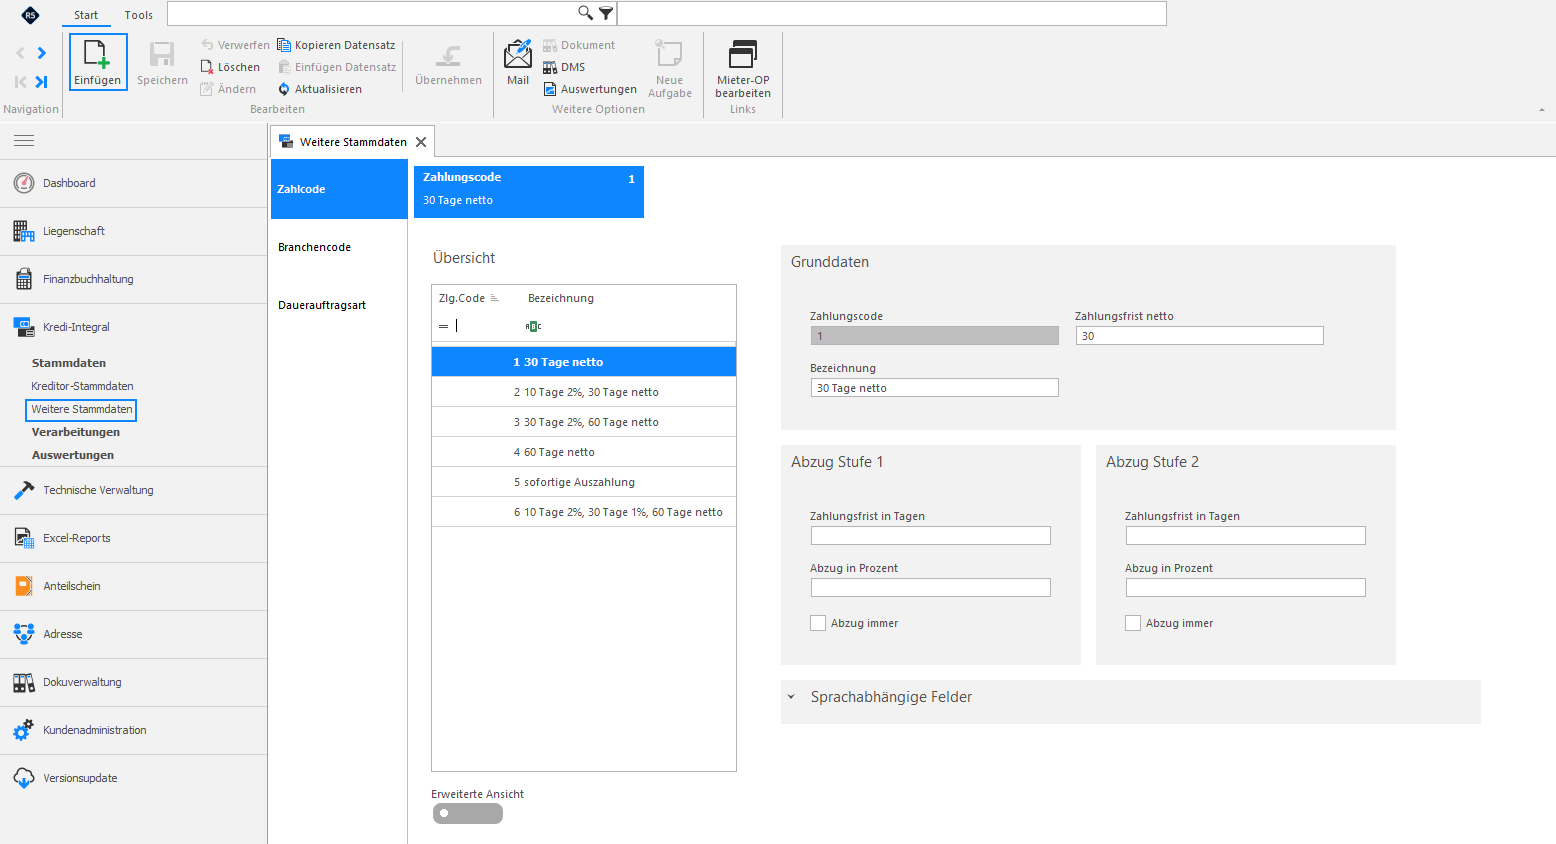Click the search magnifier icon
The width and height of the screenshot is (1556, 844).
click(585, 13)
